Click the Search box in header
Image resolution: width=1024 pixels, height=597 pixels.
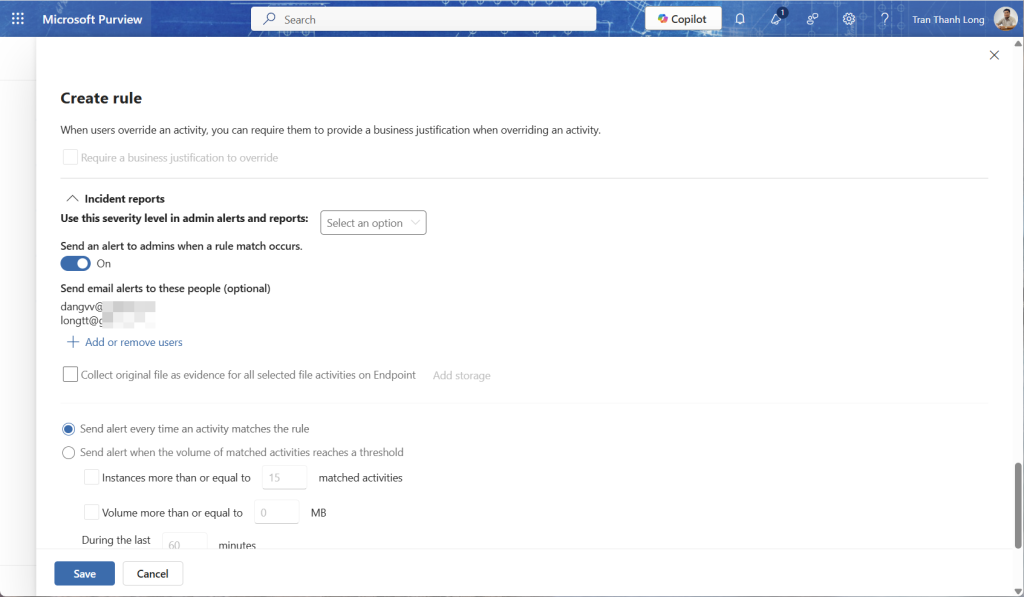pos(423,19)
